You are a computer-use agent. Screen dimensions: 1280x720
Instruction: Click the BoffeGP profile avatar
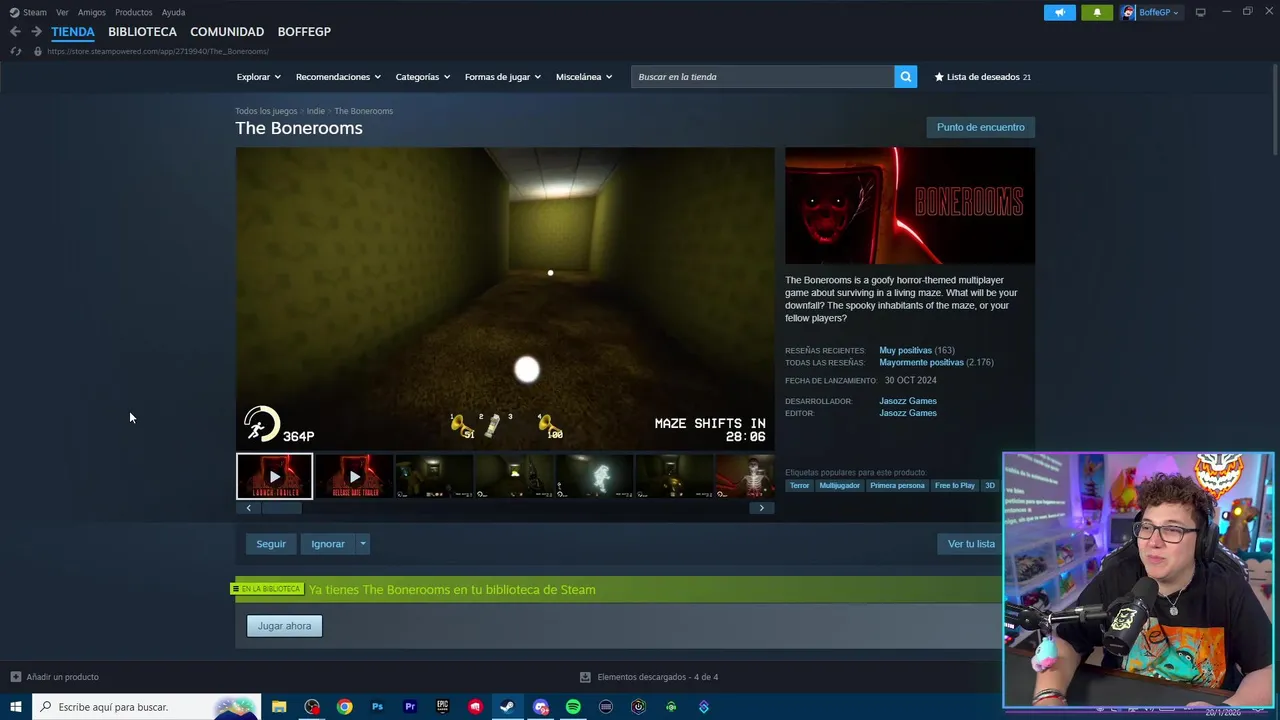click(1129, 12)
